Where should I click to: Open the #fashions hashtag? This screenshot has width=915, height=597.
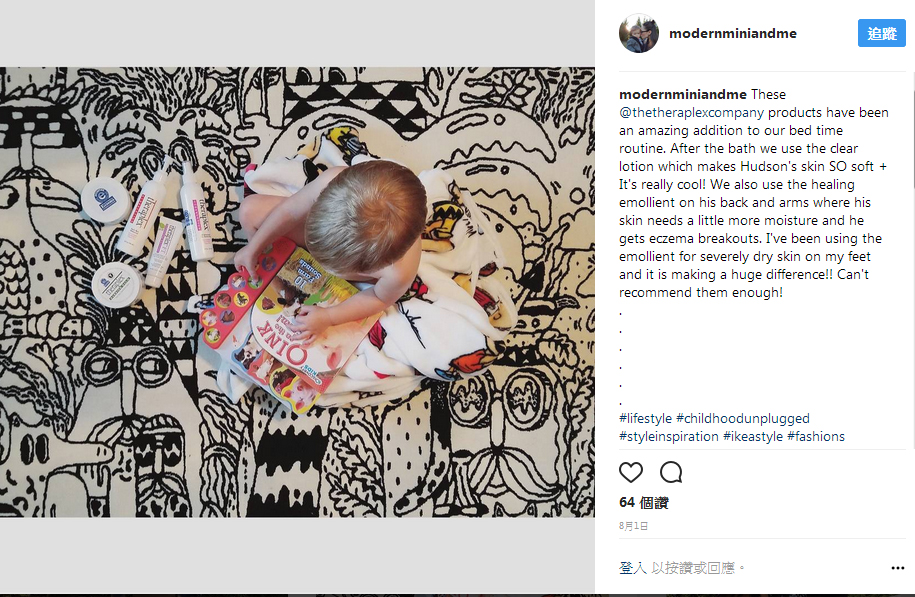coord(816,437)
